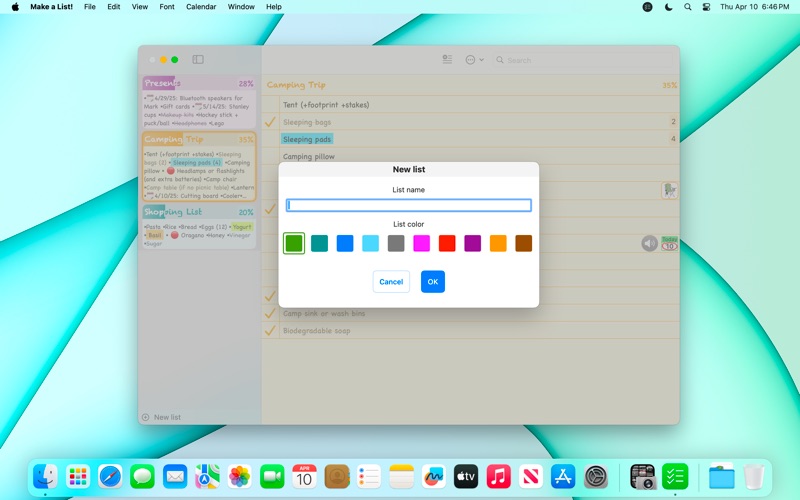This screenshot has width=800, height=500.
Task: Click the New list plus icon
Action: coord(145,417)
